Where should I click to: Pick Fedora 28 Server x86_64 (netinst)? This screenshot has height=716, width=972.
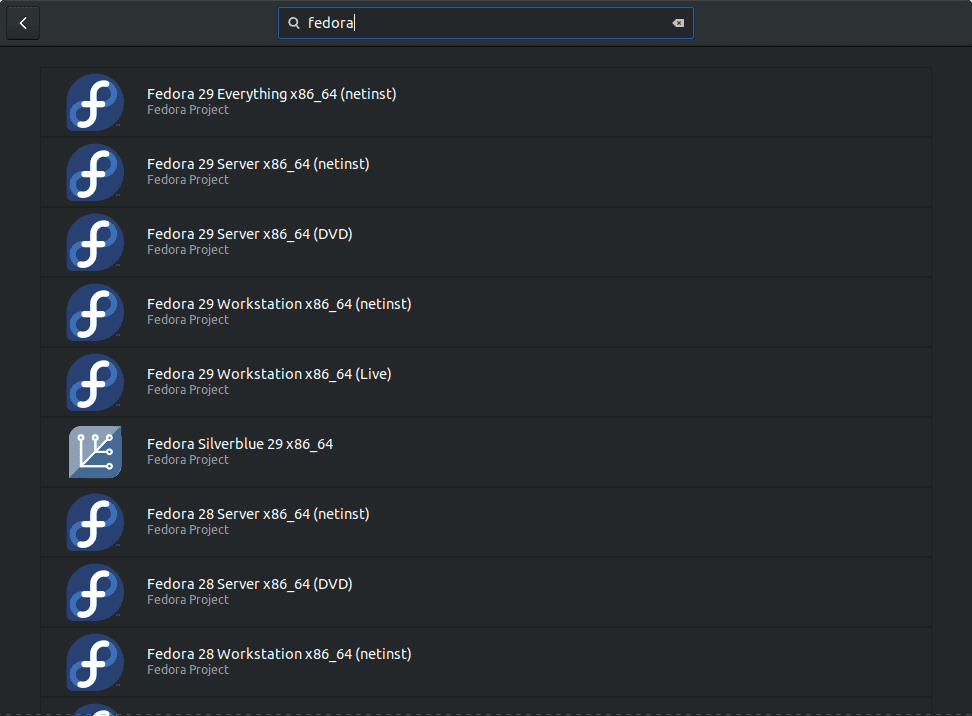coord(258,514)
